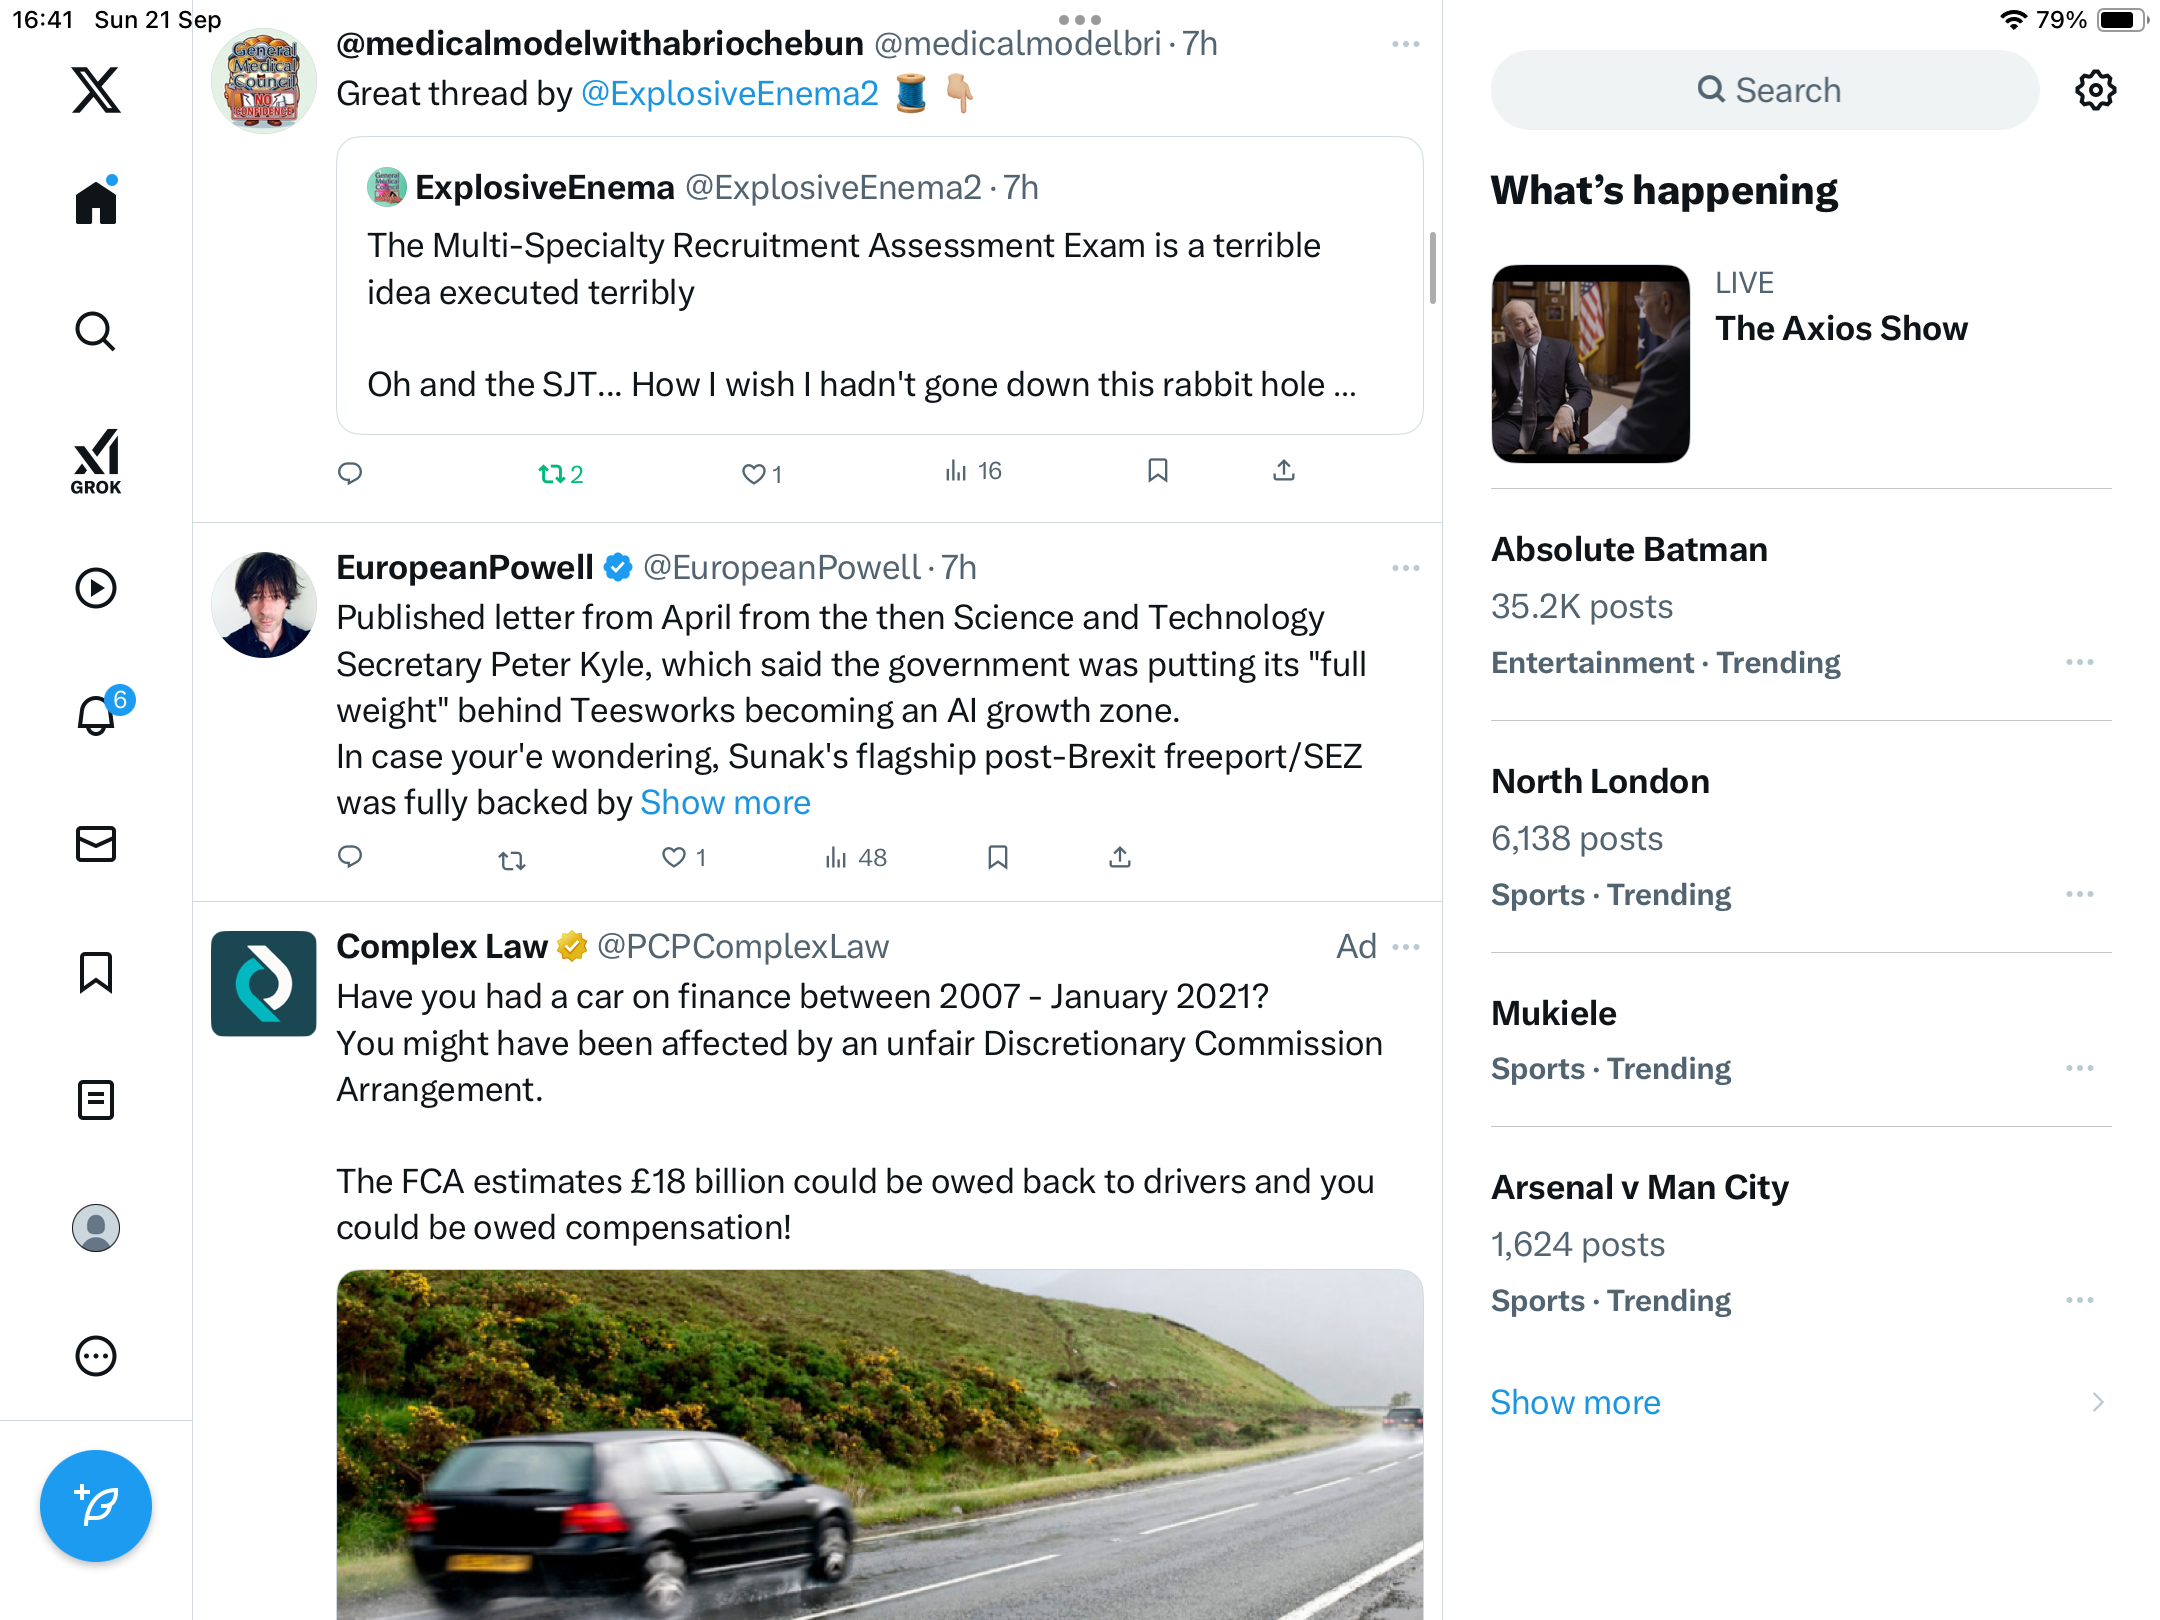
Task: Like the EuropeanPowell post
Action: [675, 858]
